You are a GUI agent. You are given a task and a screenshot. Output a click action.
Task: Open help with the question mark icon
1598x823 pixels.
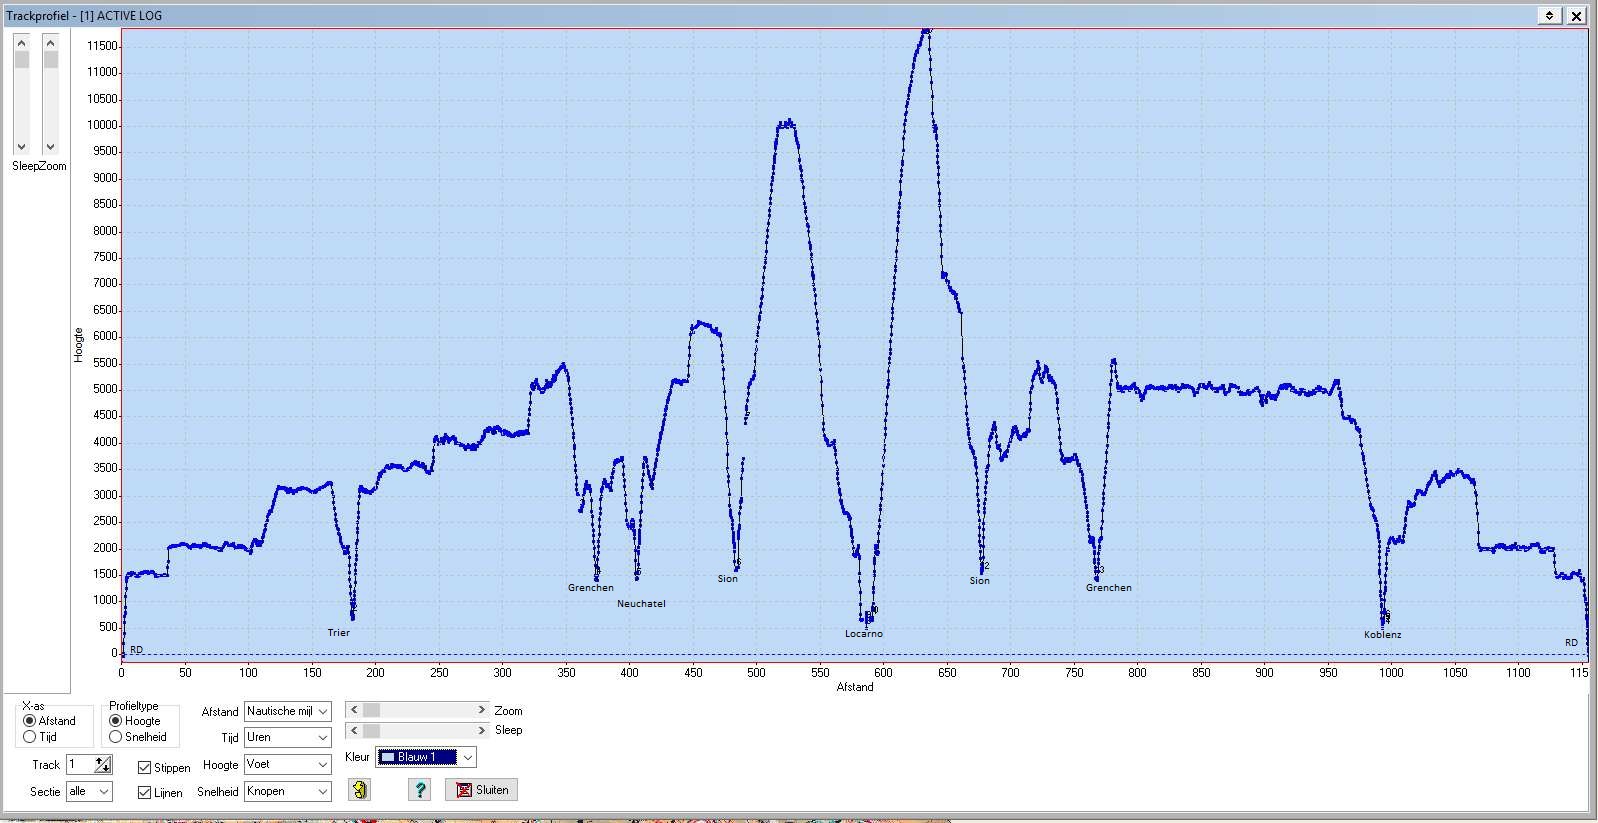(x=420, y=790)
